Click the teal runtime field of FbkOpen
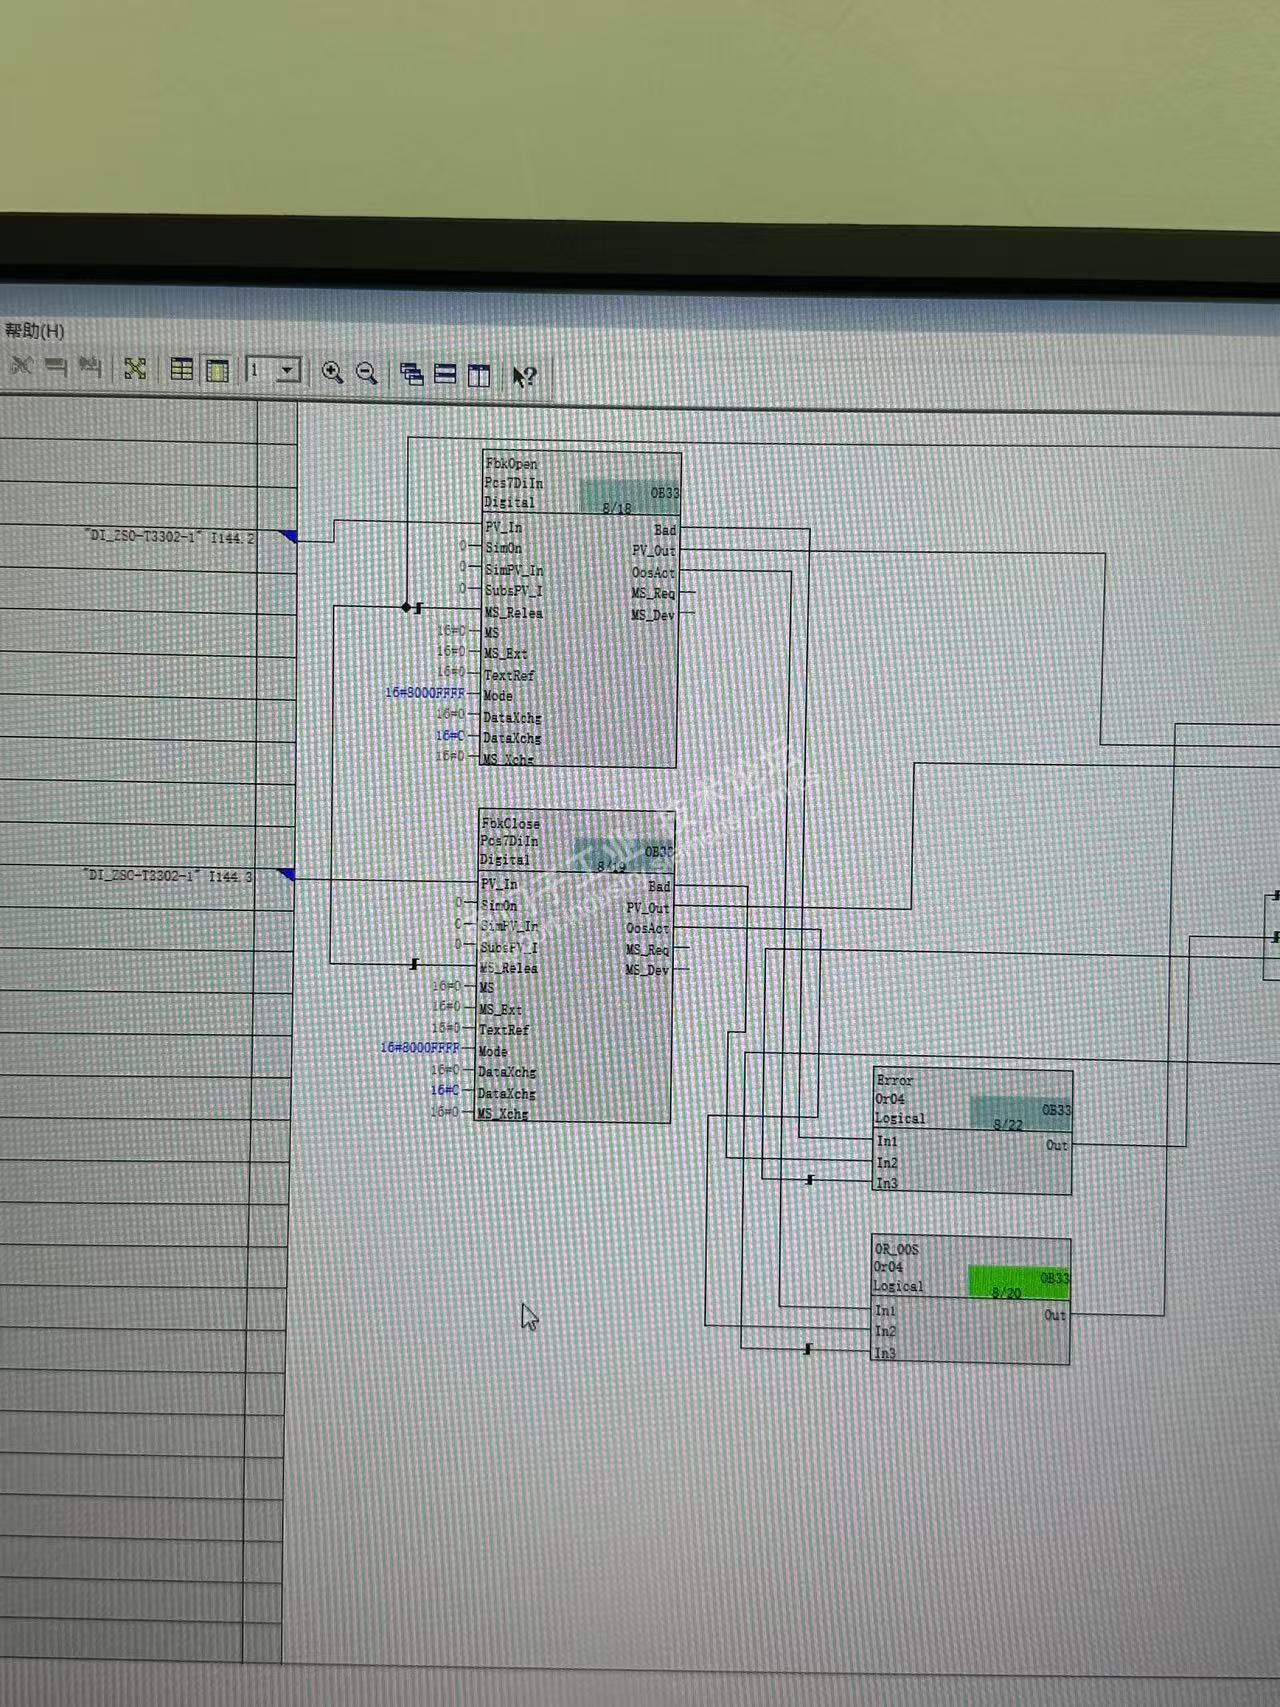 click(x=630, y=496)
